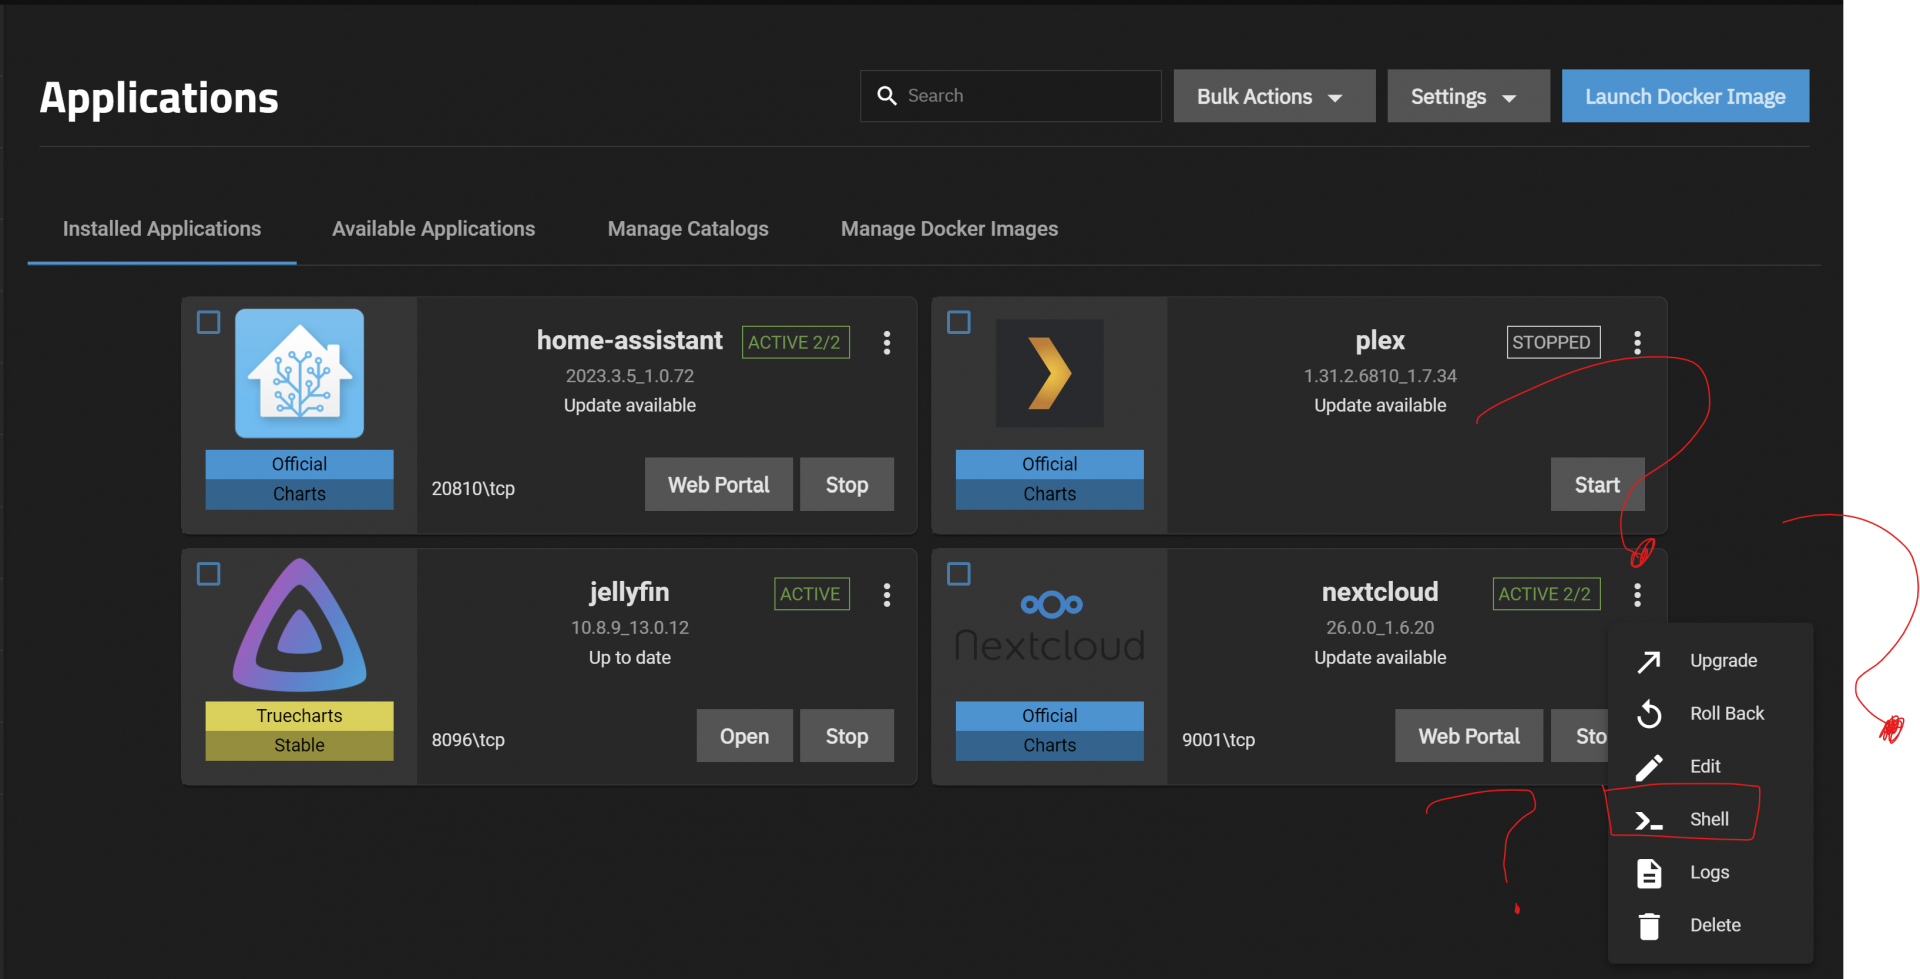Open jellyfin three-dot options menu
Viewport: 1920px width, 979px height.
887,595
